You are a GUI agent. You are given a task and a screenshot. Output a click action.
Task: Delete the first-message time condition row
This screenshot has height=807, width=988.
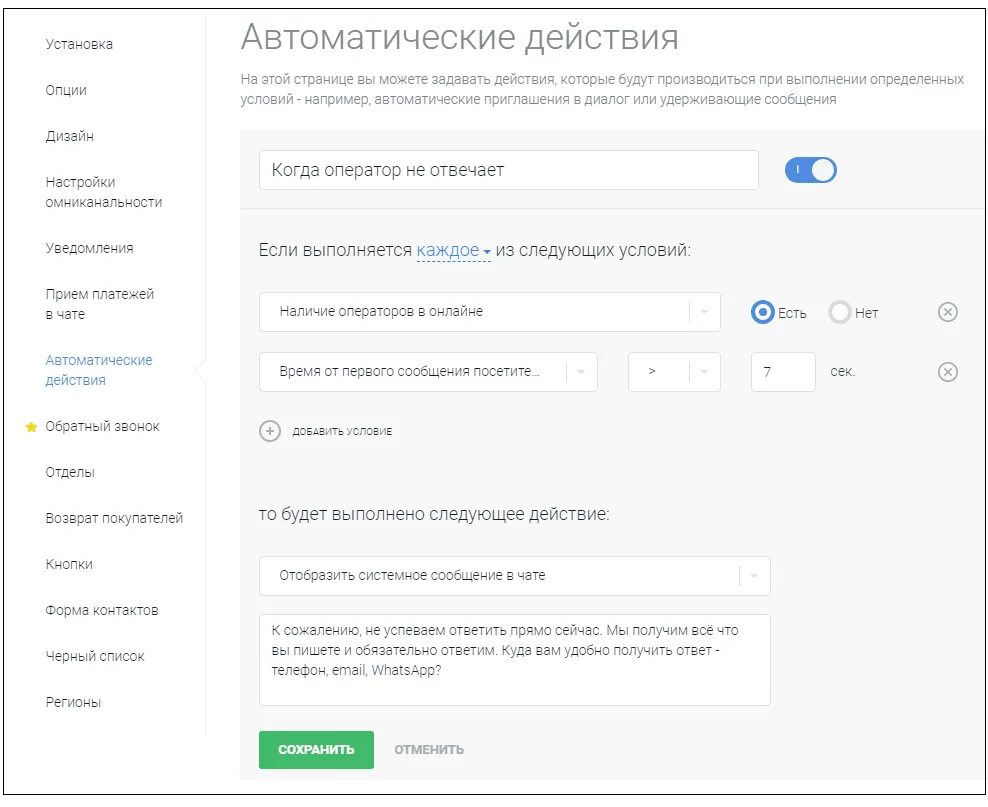point(948,372)
